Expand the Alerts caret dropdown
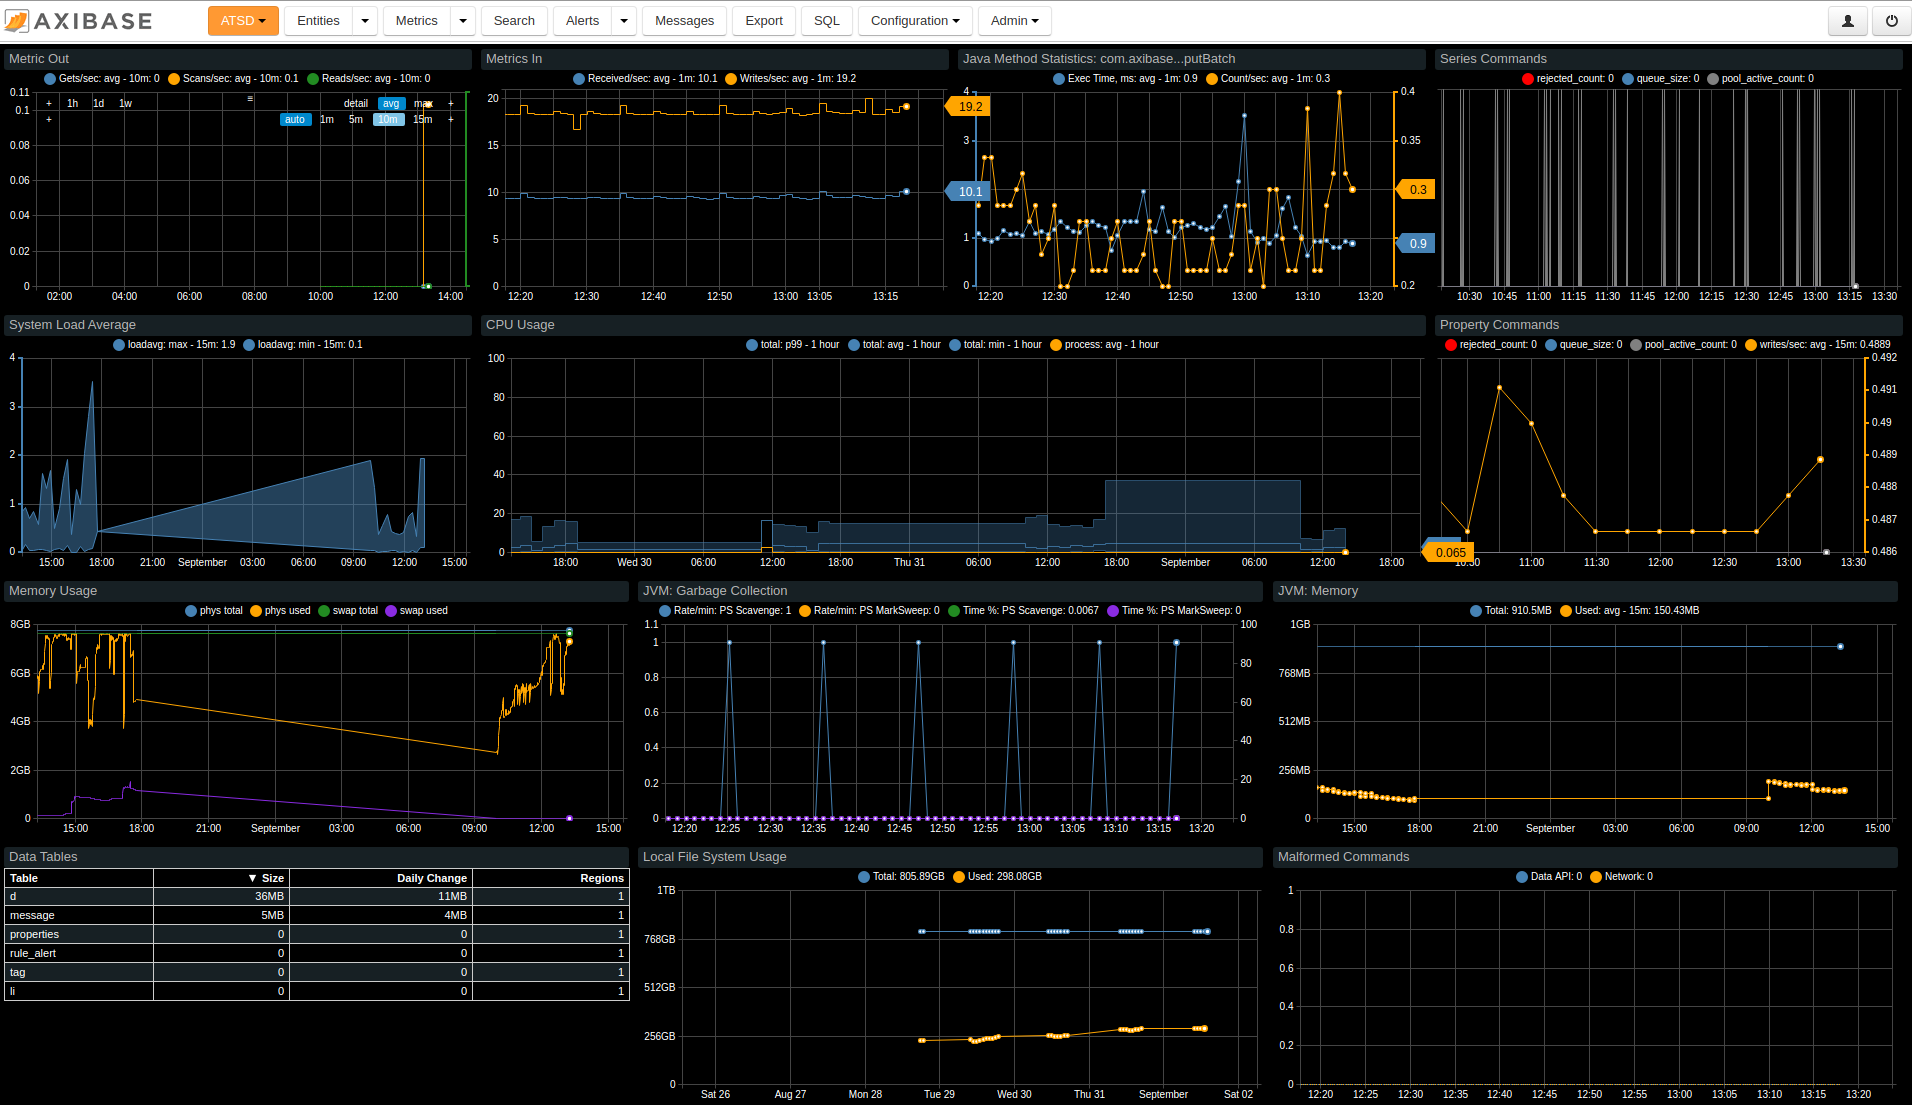The width and height of the screenshot is (1912, 1105). (x=624, y=21)
